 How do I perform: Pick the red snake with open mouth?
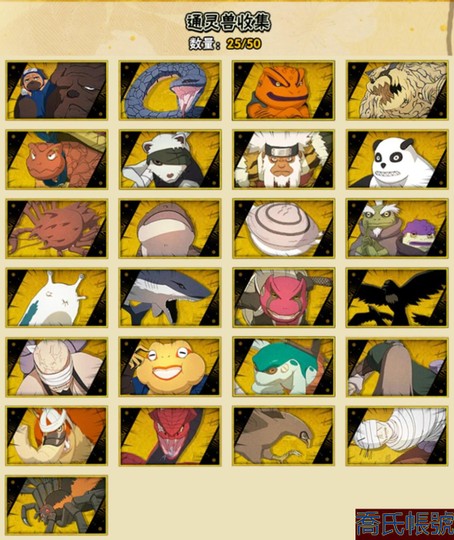point(170,436)
